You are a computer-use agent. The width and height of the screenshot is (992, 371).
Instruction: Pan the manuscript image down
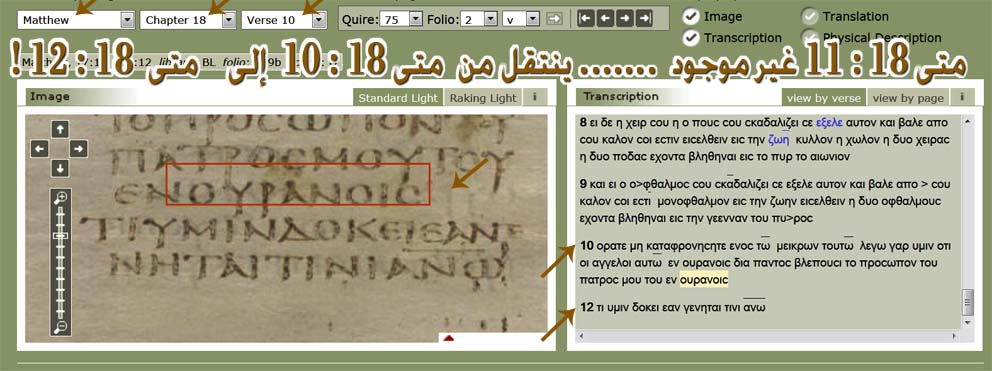click(x=59, y=168)
